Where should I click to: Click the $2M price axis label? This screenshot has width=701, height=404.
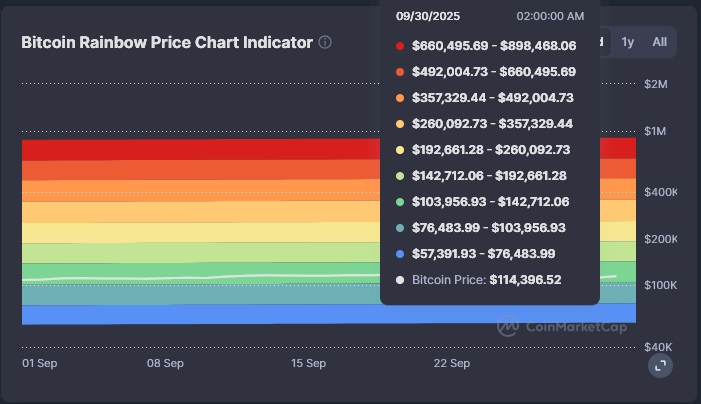pos(656,84)
